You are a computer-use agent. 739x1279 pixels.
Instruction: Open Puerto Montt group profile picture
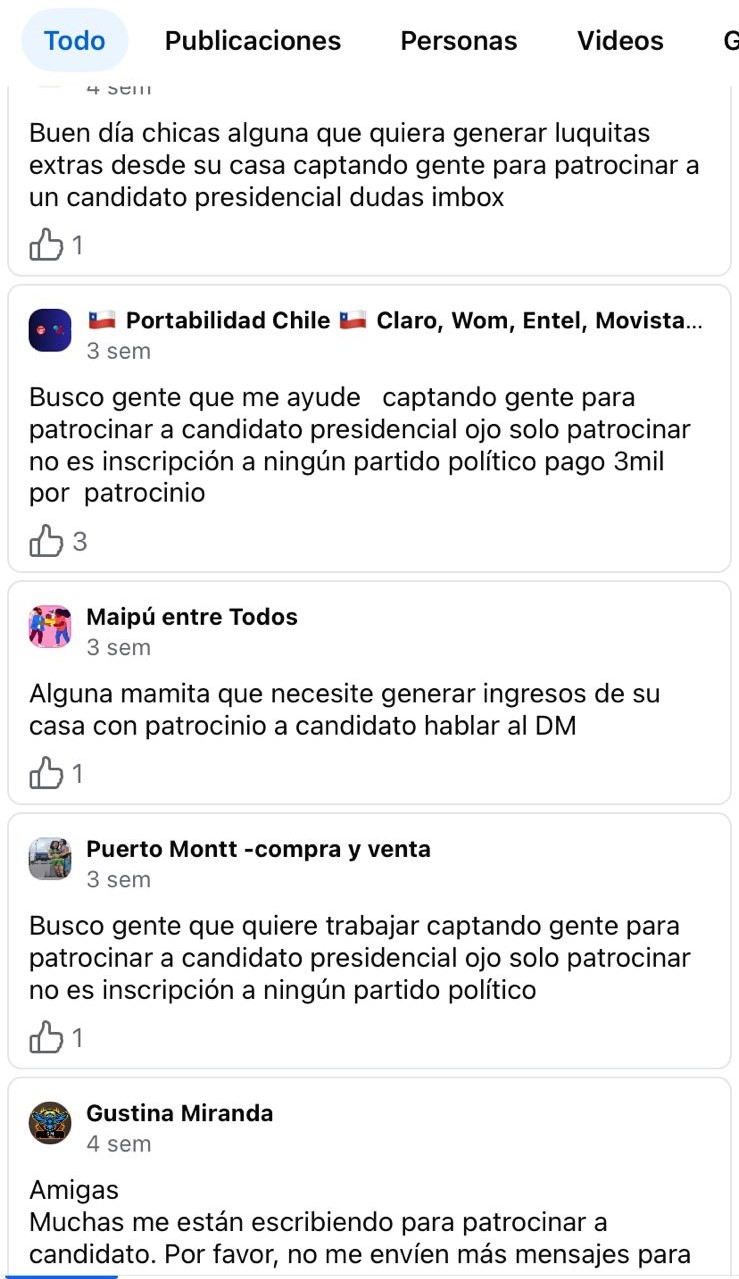[x=50, y=859]
